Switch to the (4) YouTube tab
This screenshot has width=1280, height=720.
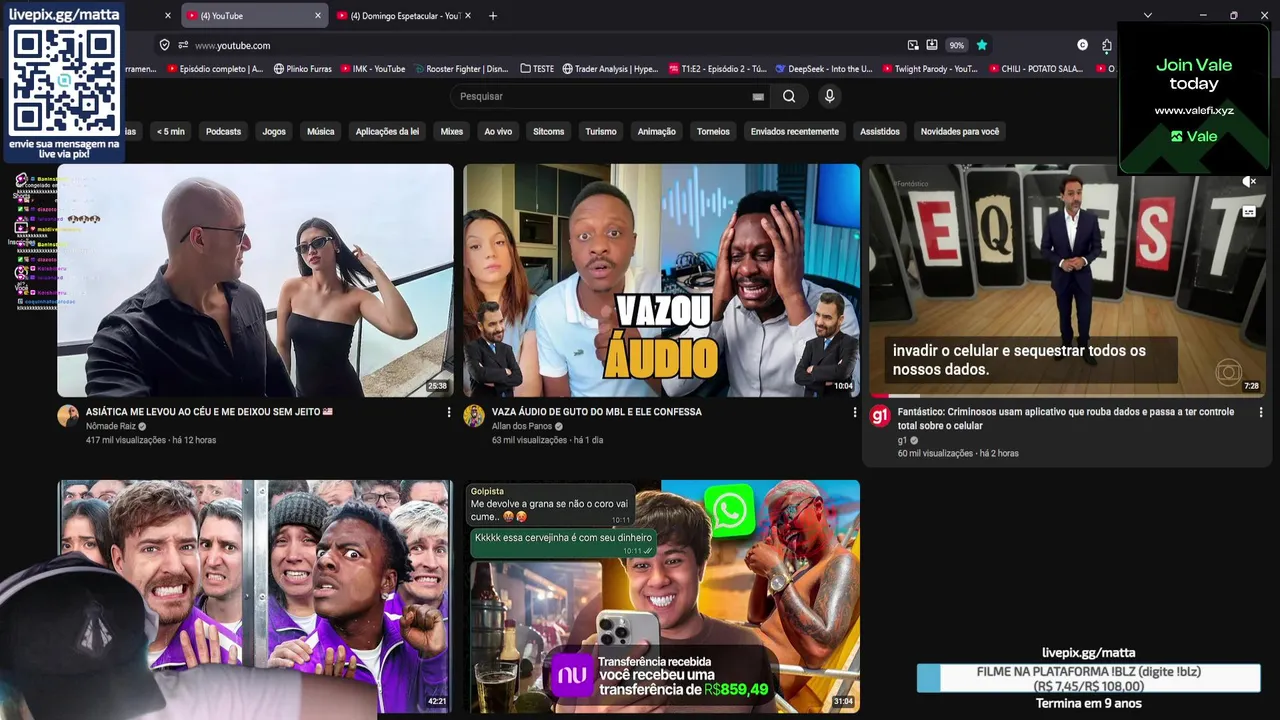pos(255,16)
